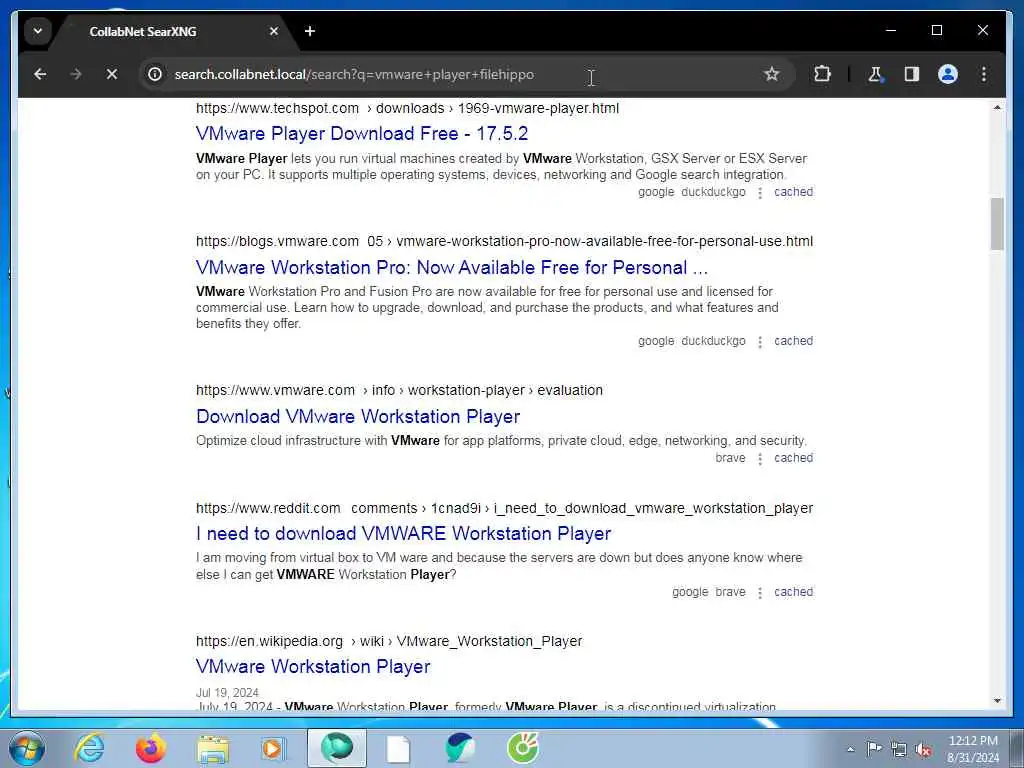The height and width of the screenshot is (768, 1024).
Task: Open Action Center flag icon
Action: [x=874, y=749]
